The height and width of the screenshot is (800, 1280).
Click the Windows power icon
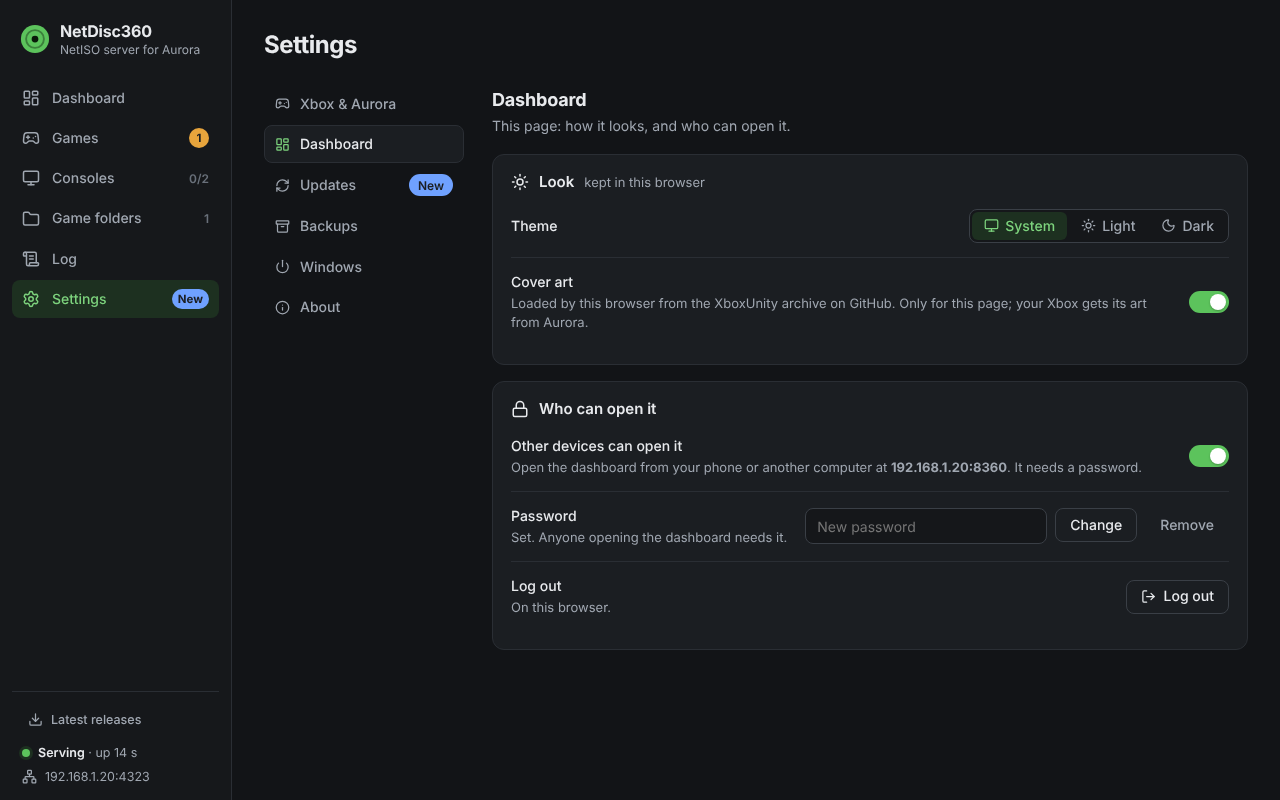tap(282, 267)
